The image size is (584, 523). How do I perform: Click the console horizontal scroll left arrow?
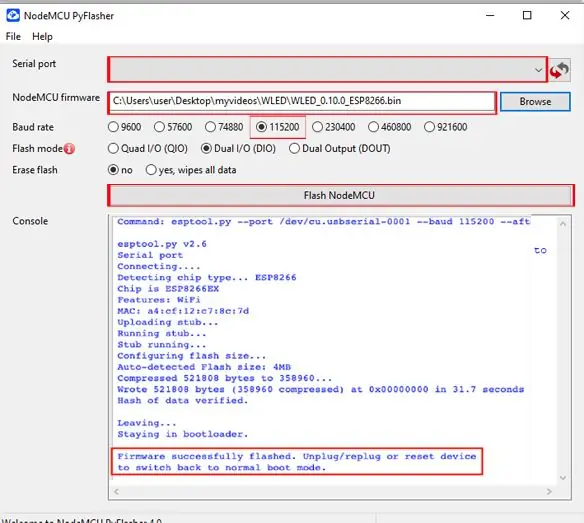click(x=117, y=491)
